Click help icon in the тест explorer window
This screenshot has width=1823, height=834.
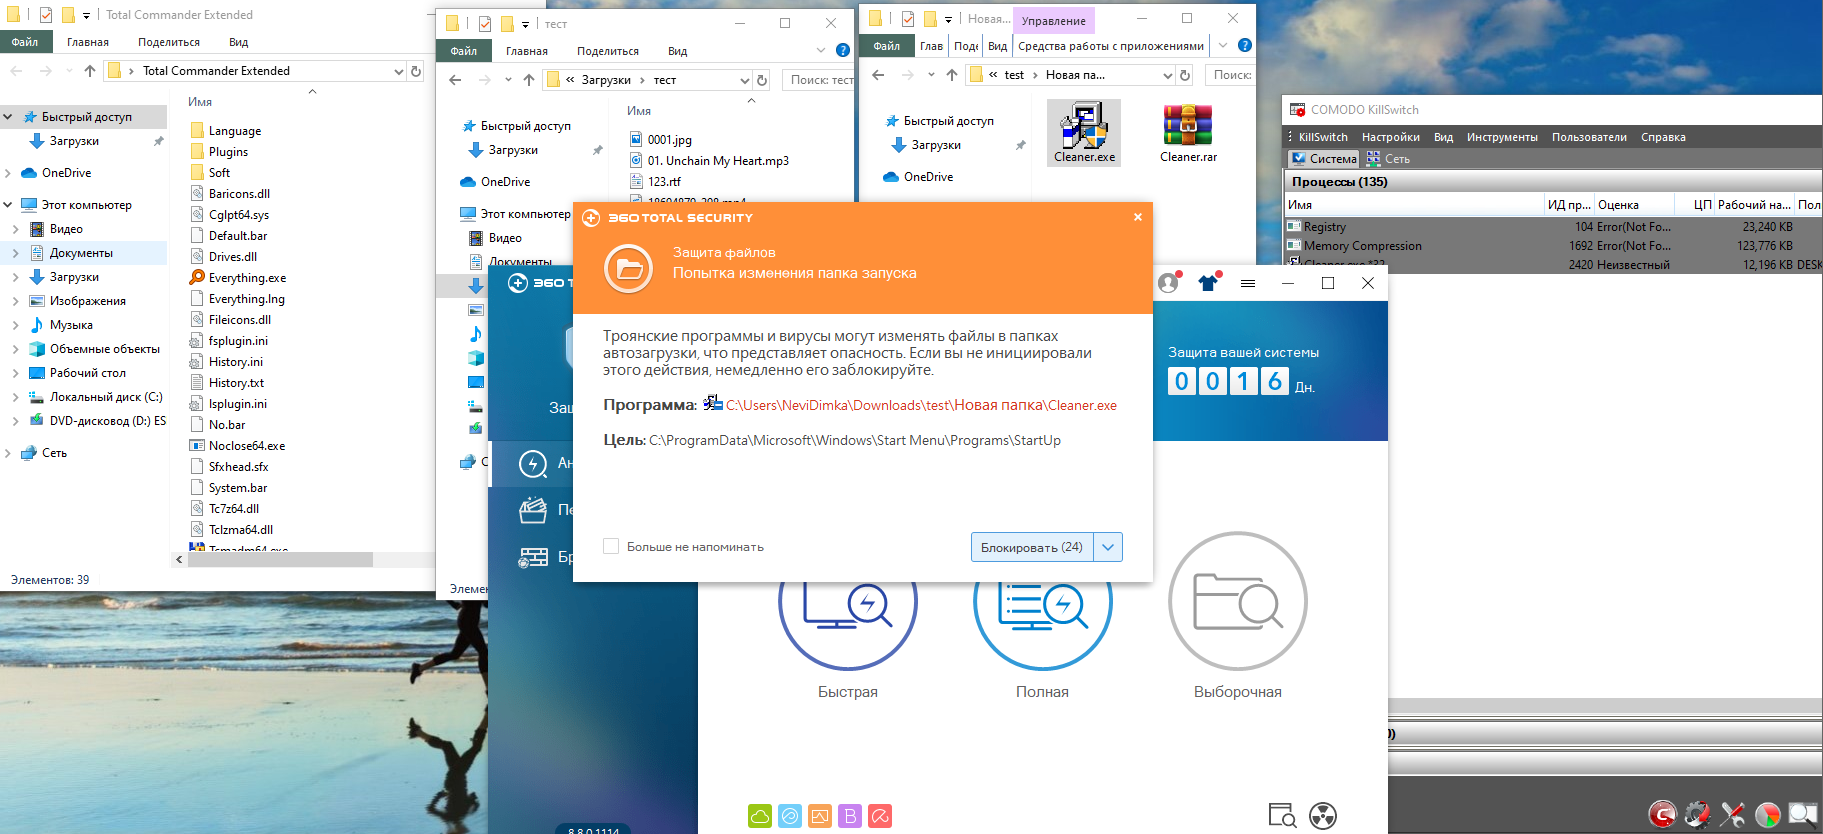click(x=843, y=50)
